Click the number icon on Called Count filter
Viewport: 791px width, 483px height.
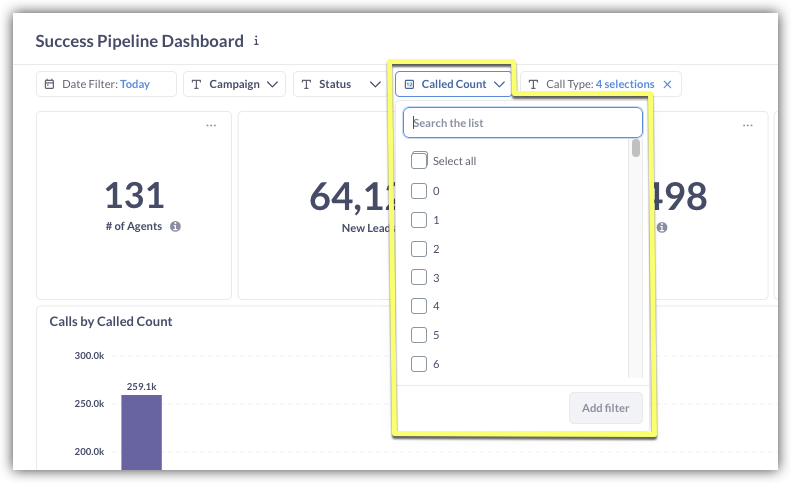click(x=408, y=85)
